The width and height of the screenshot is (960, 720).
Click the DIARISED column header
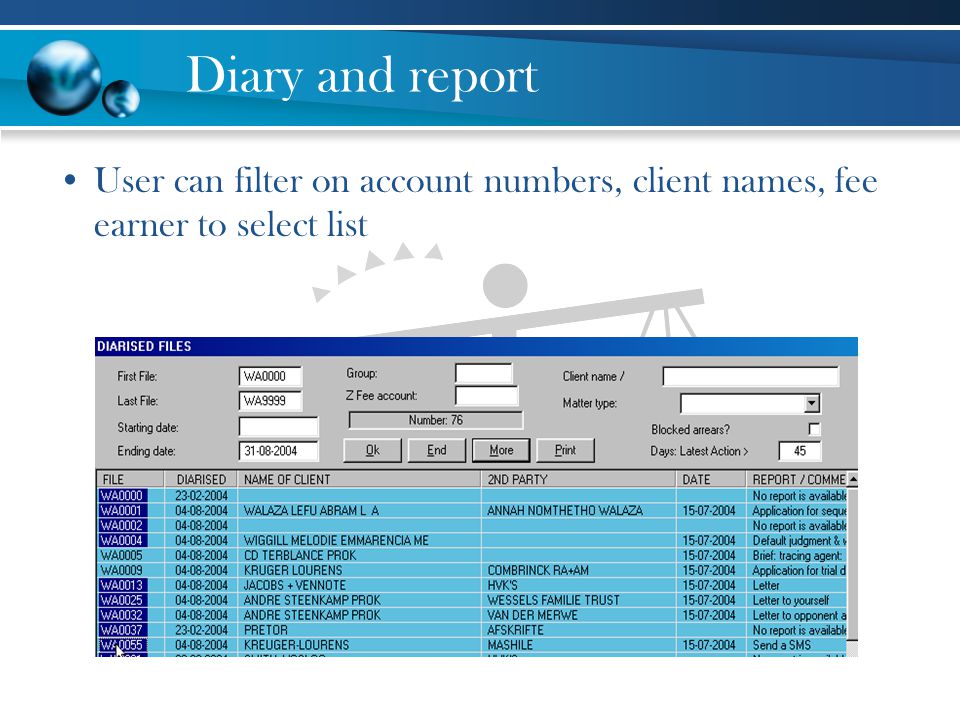(x=201, y=479)
